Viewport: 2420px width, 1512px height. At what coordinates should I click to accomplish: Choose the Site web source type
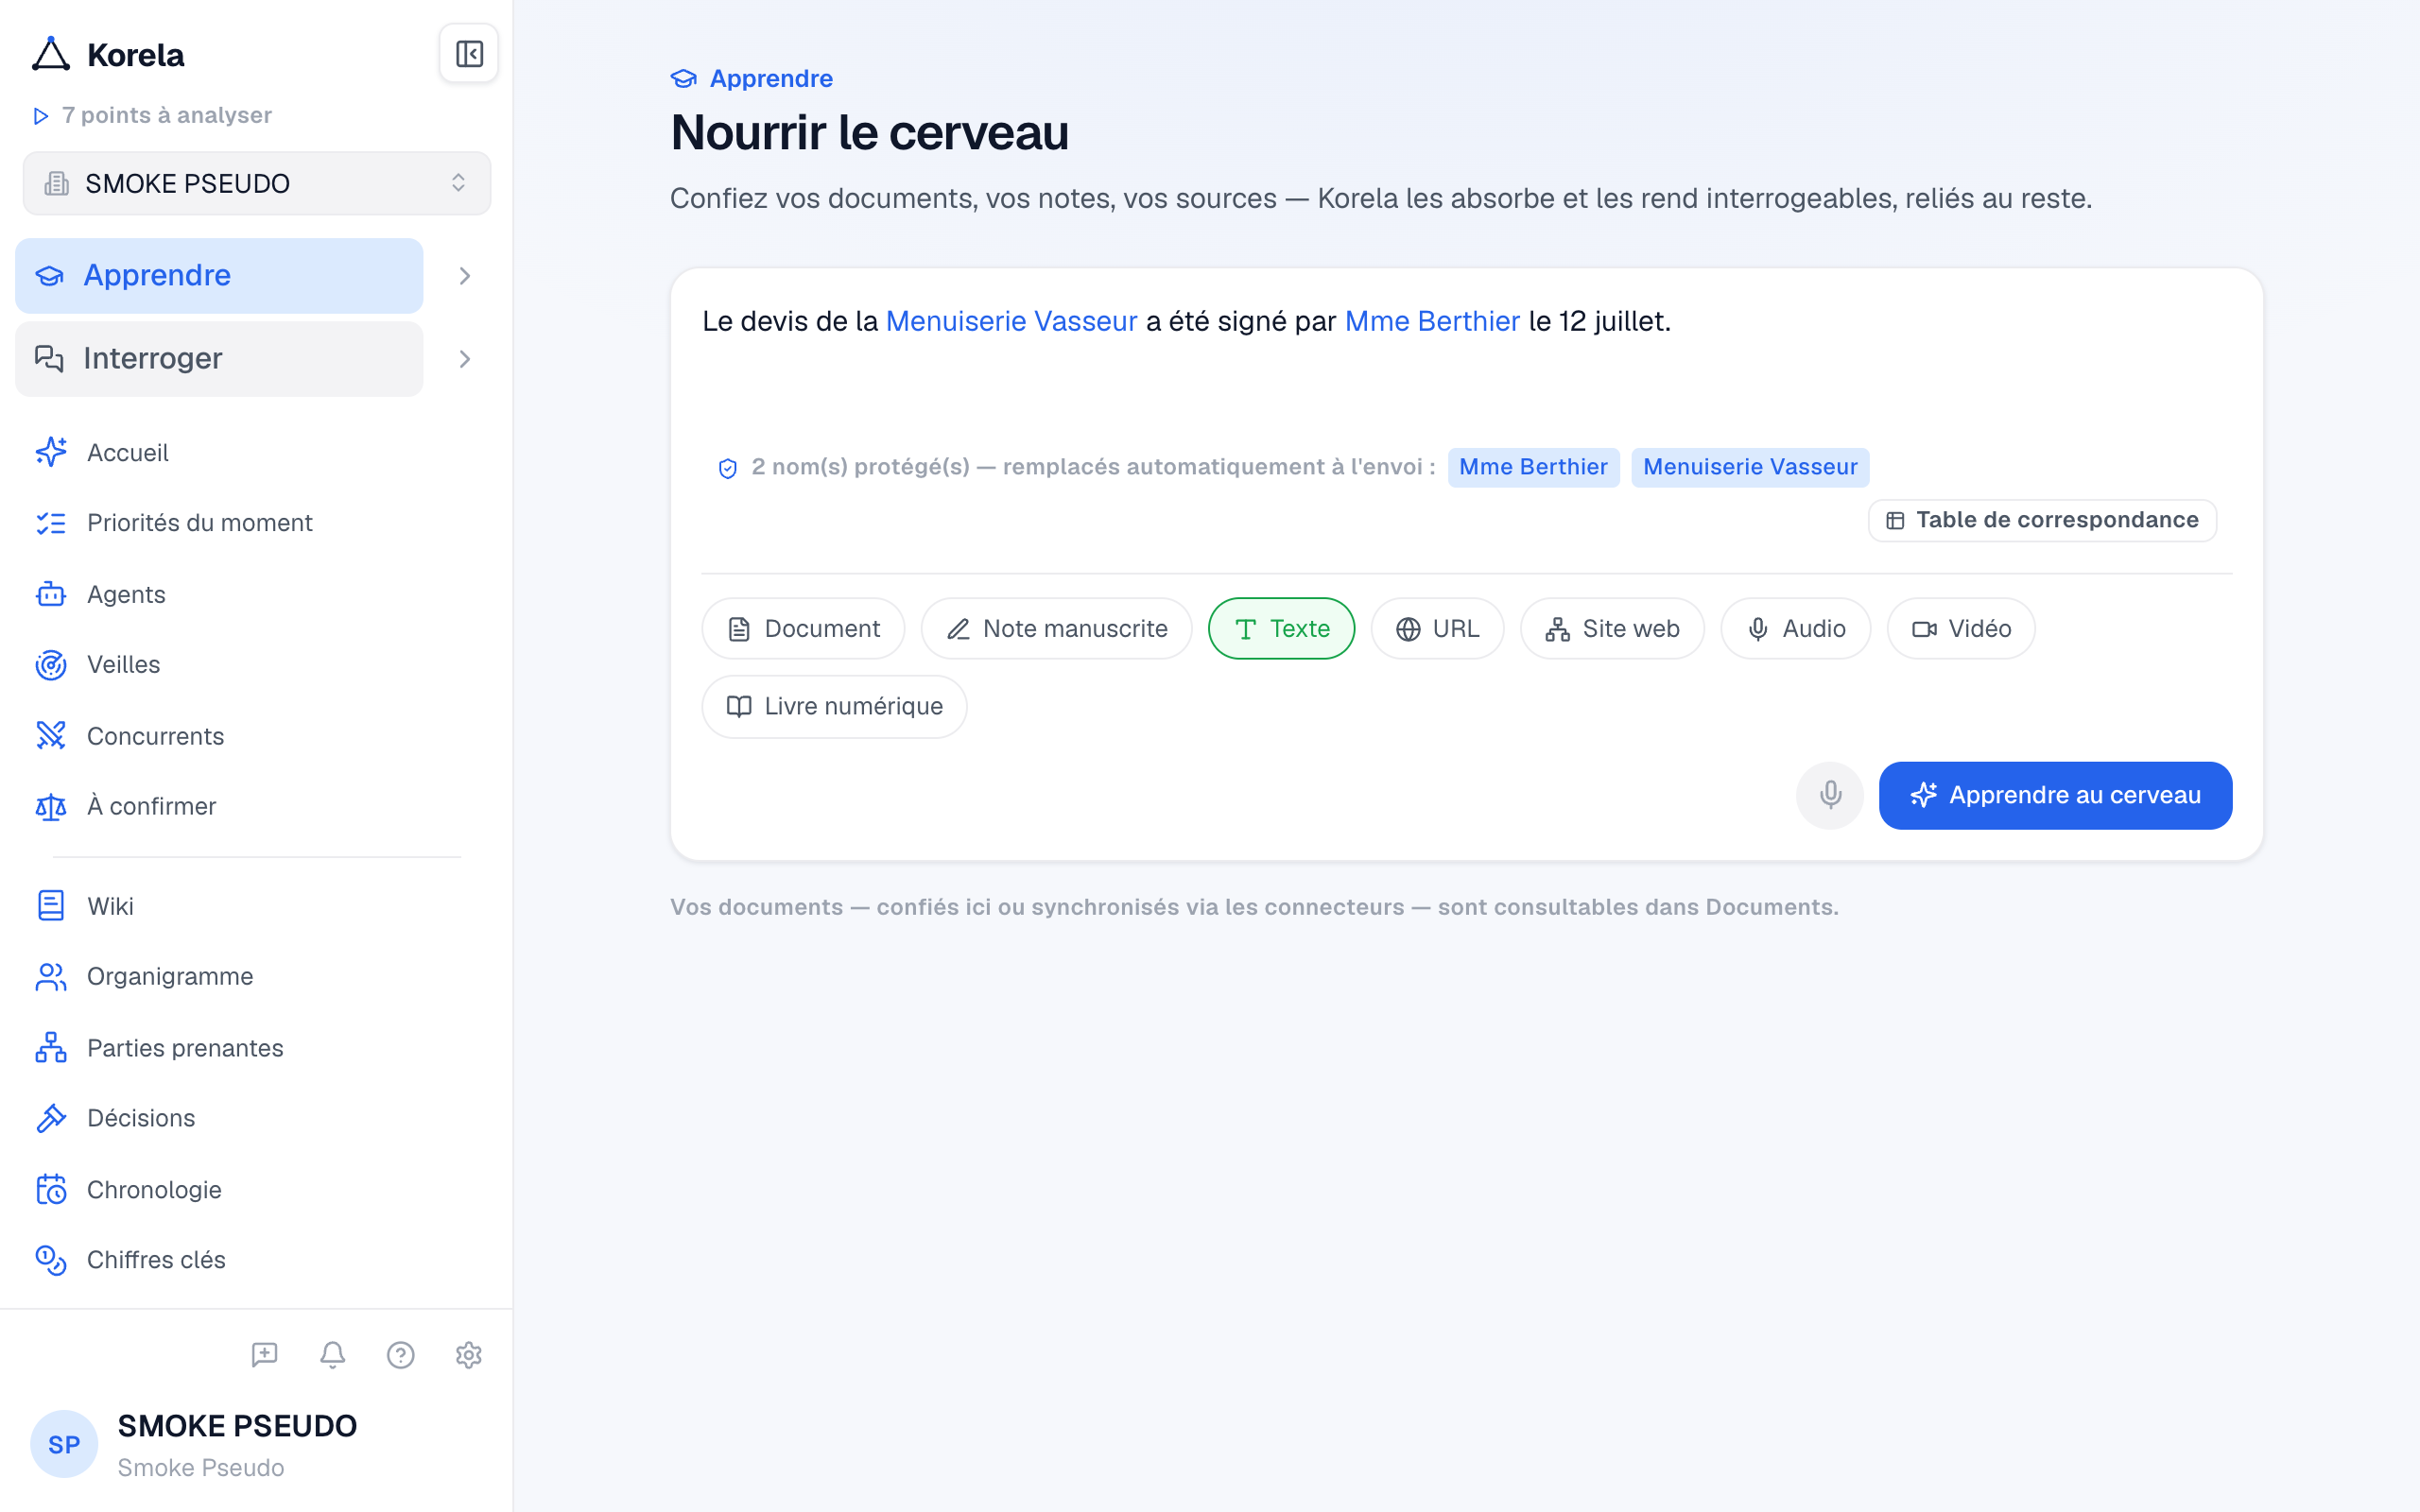pyautogui.click(x=1613, y=629)
